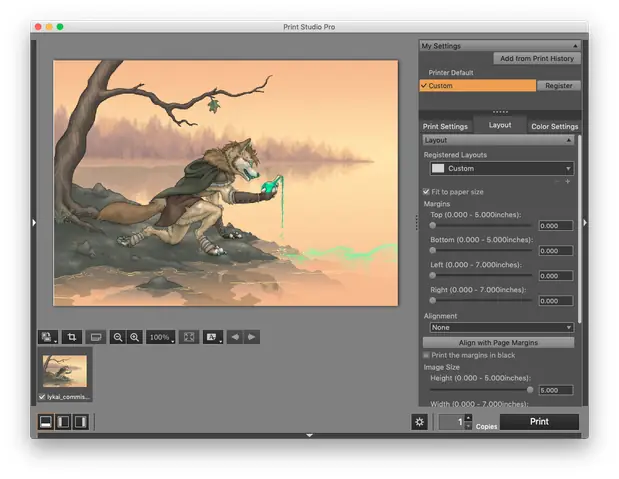619x479 pixels.
Task: Click the Bottom margin value field
Action: pos(556,251)
